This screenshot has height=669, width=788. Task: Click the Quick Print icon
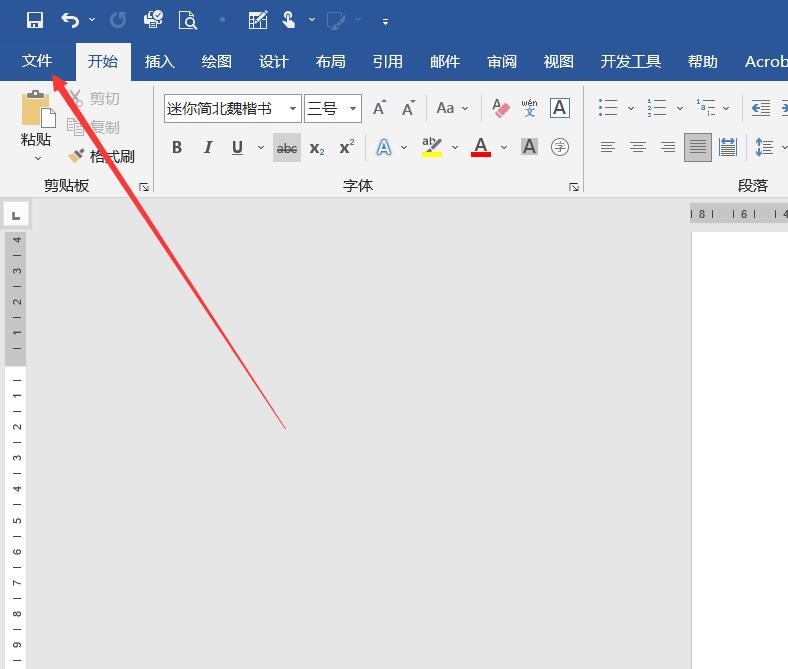pos(153,20)
